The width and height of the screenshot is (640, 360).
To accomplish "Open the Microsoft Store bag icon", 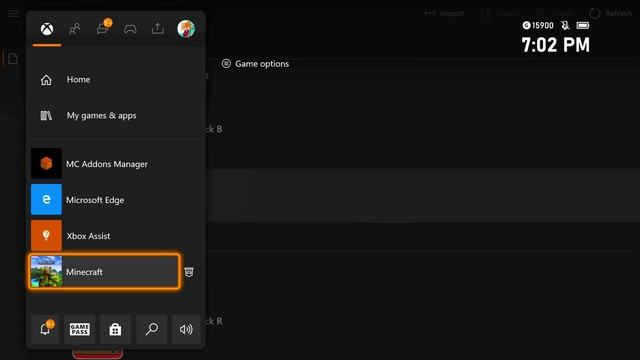I will point(115,329).
